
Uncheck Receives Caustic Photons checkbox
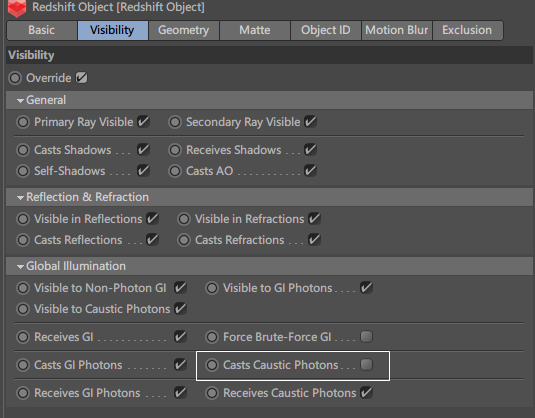point(366,393)
